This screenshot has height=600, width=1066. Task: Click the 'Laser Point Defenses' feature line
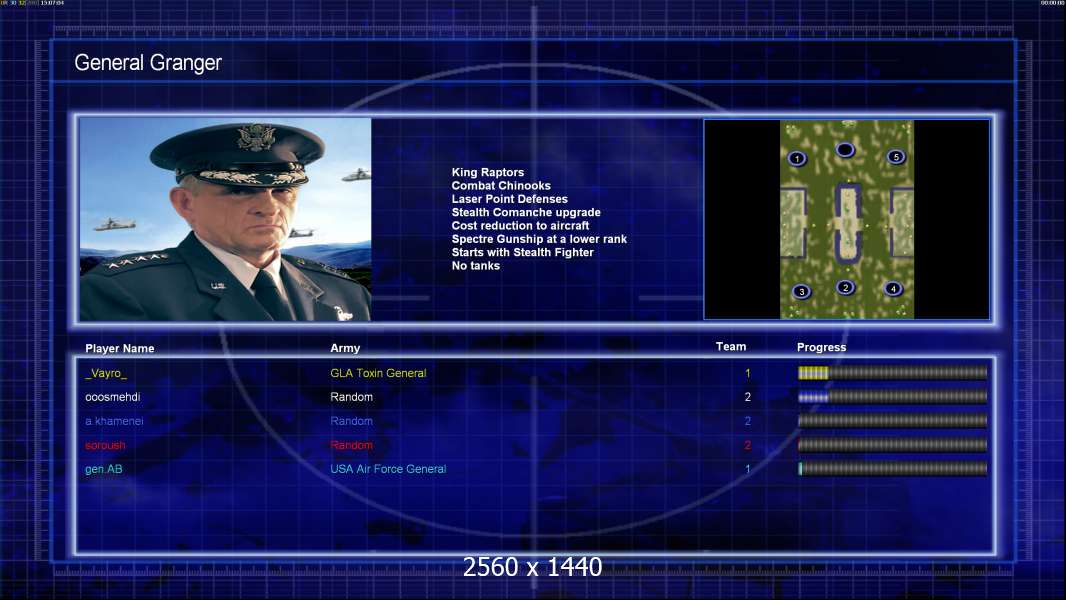point(510,199)
